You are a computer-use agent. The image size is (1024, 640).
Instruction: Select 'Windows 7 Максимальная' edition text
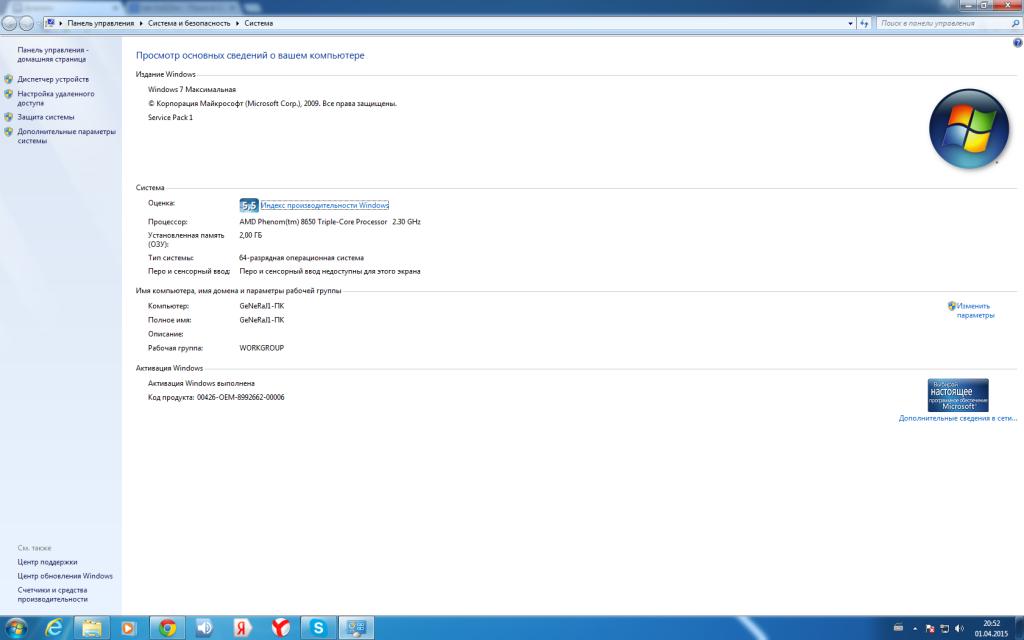tap(192, 89)
